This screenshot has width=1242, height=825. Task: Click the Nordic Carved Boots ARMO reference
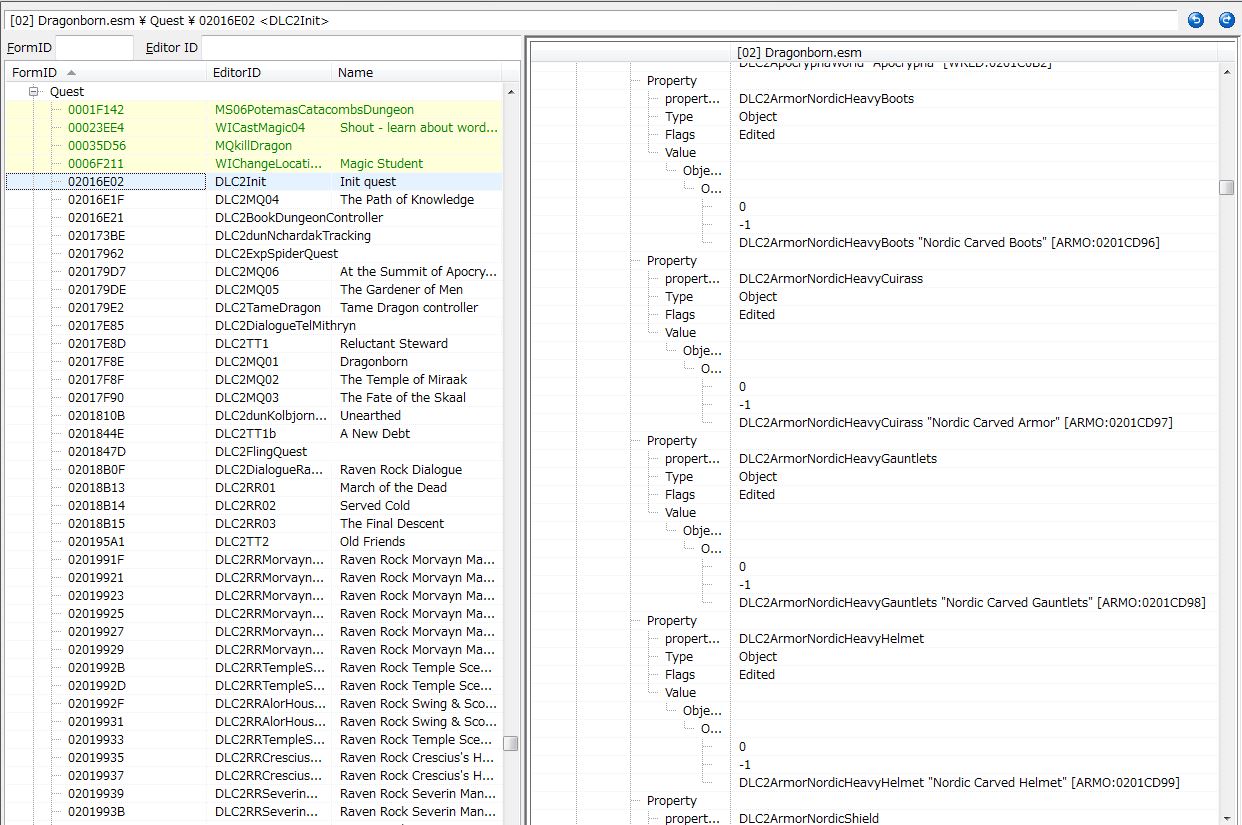tap(949, 243)
